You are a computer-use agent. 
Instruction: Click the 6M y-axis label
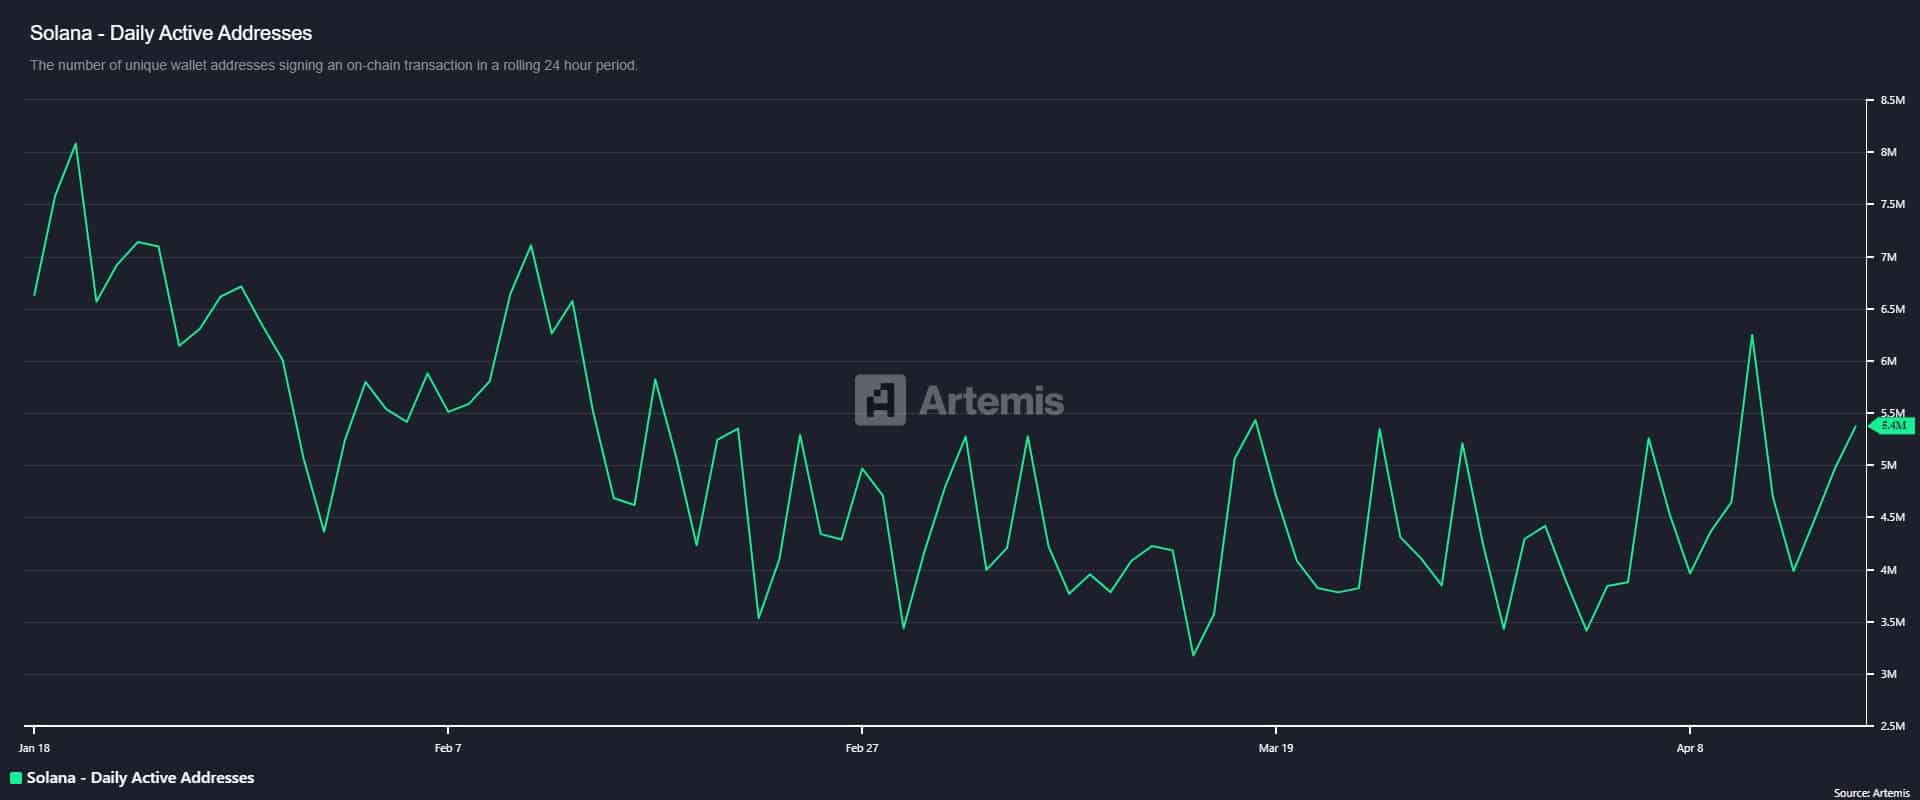(1888, 362)
